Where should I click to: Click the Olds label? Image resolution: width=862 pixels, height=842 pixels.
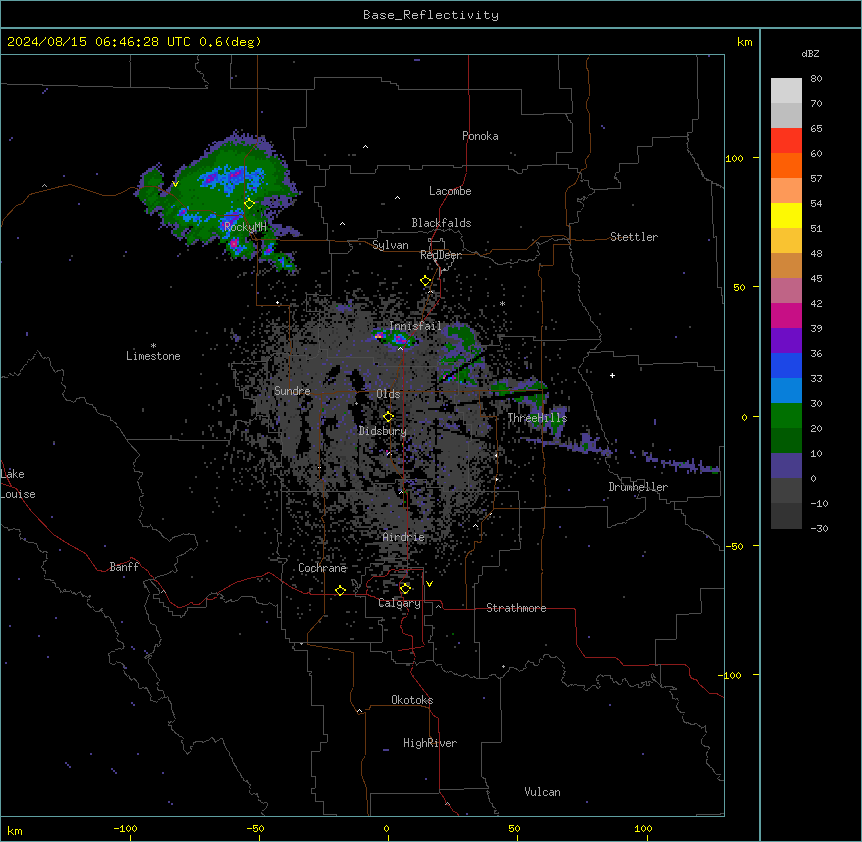(388, 394)
